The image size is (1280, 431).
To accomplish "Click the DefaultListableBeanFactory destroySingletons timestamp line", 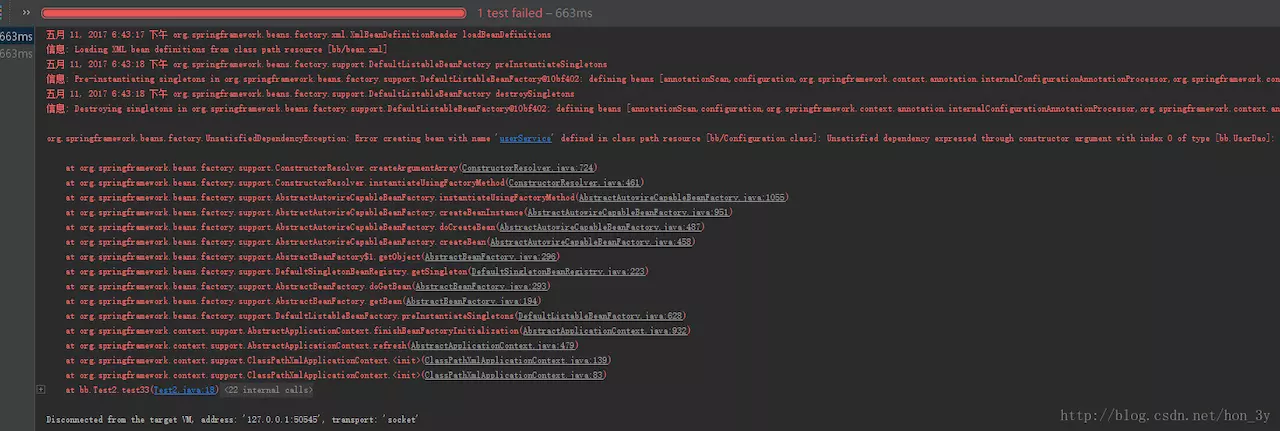I will [310, 93].
